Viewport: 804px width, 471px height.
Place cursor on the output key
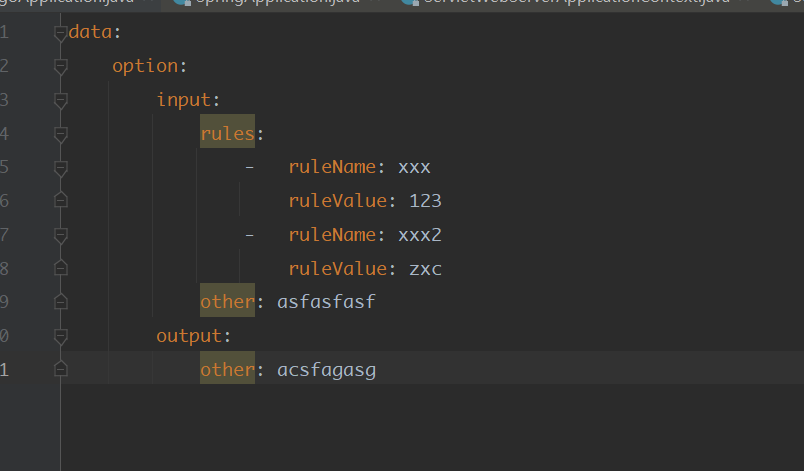pyautogui.click(x=189, y=336)
